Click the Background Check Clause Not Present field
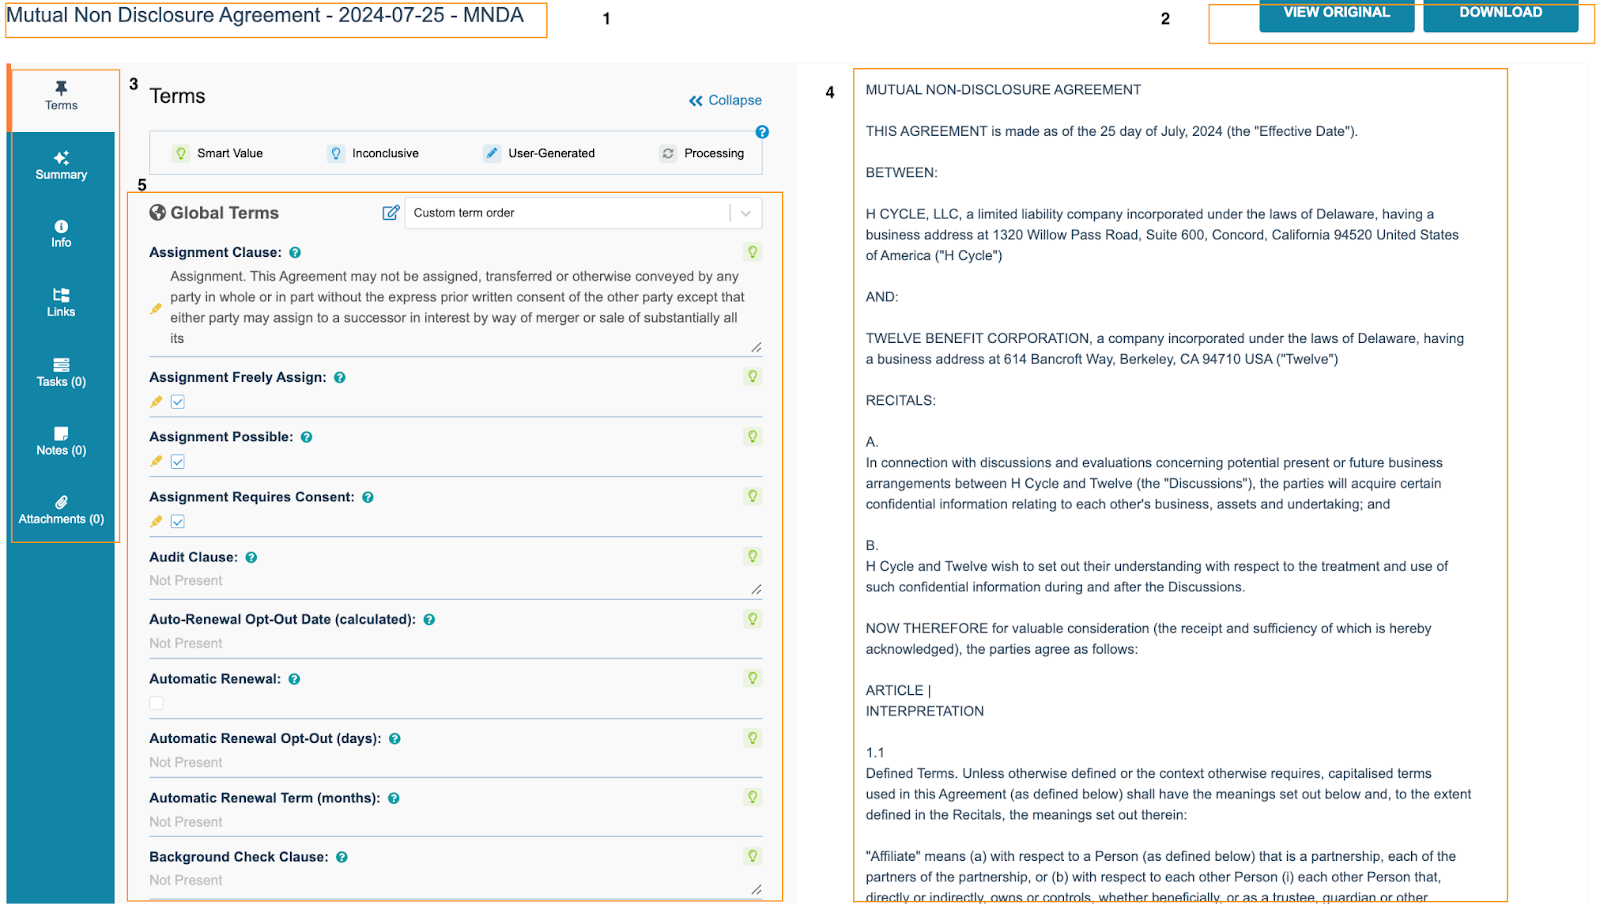1600x904 pixels. coord(456,882)
